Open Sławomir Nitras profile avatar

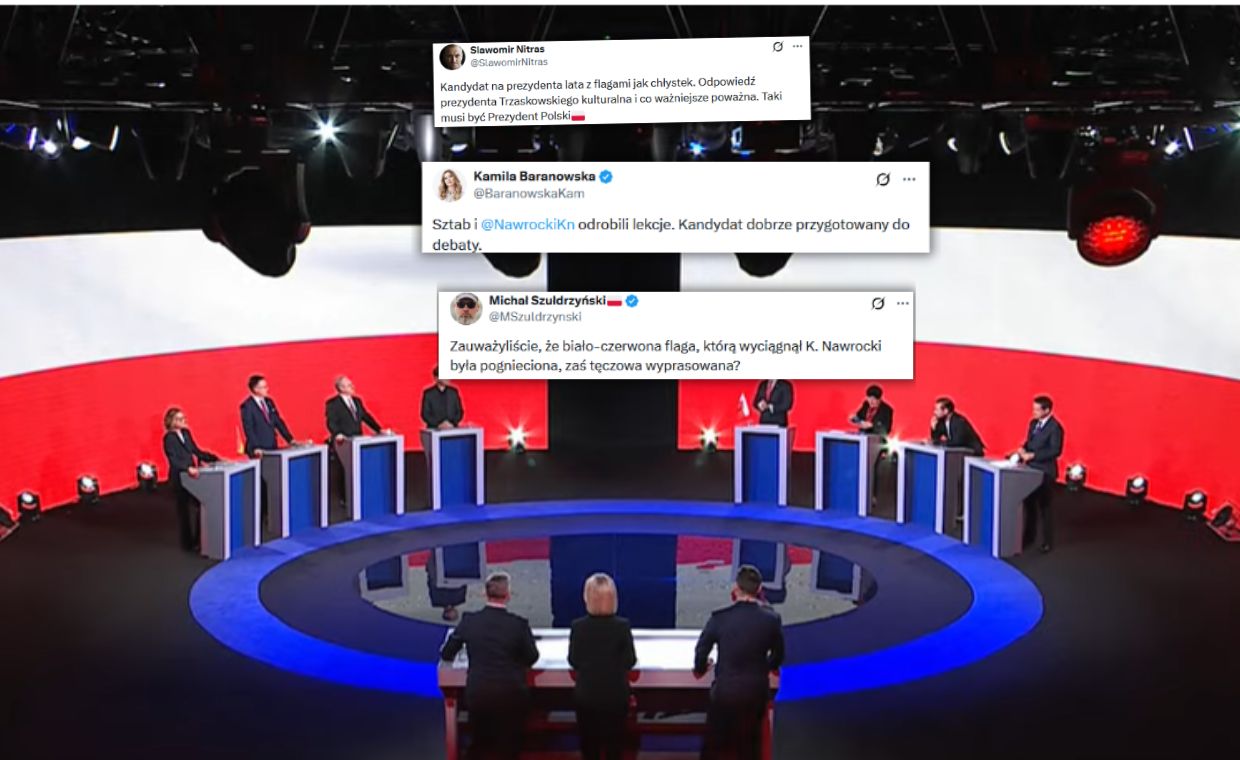pos(452,57)
